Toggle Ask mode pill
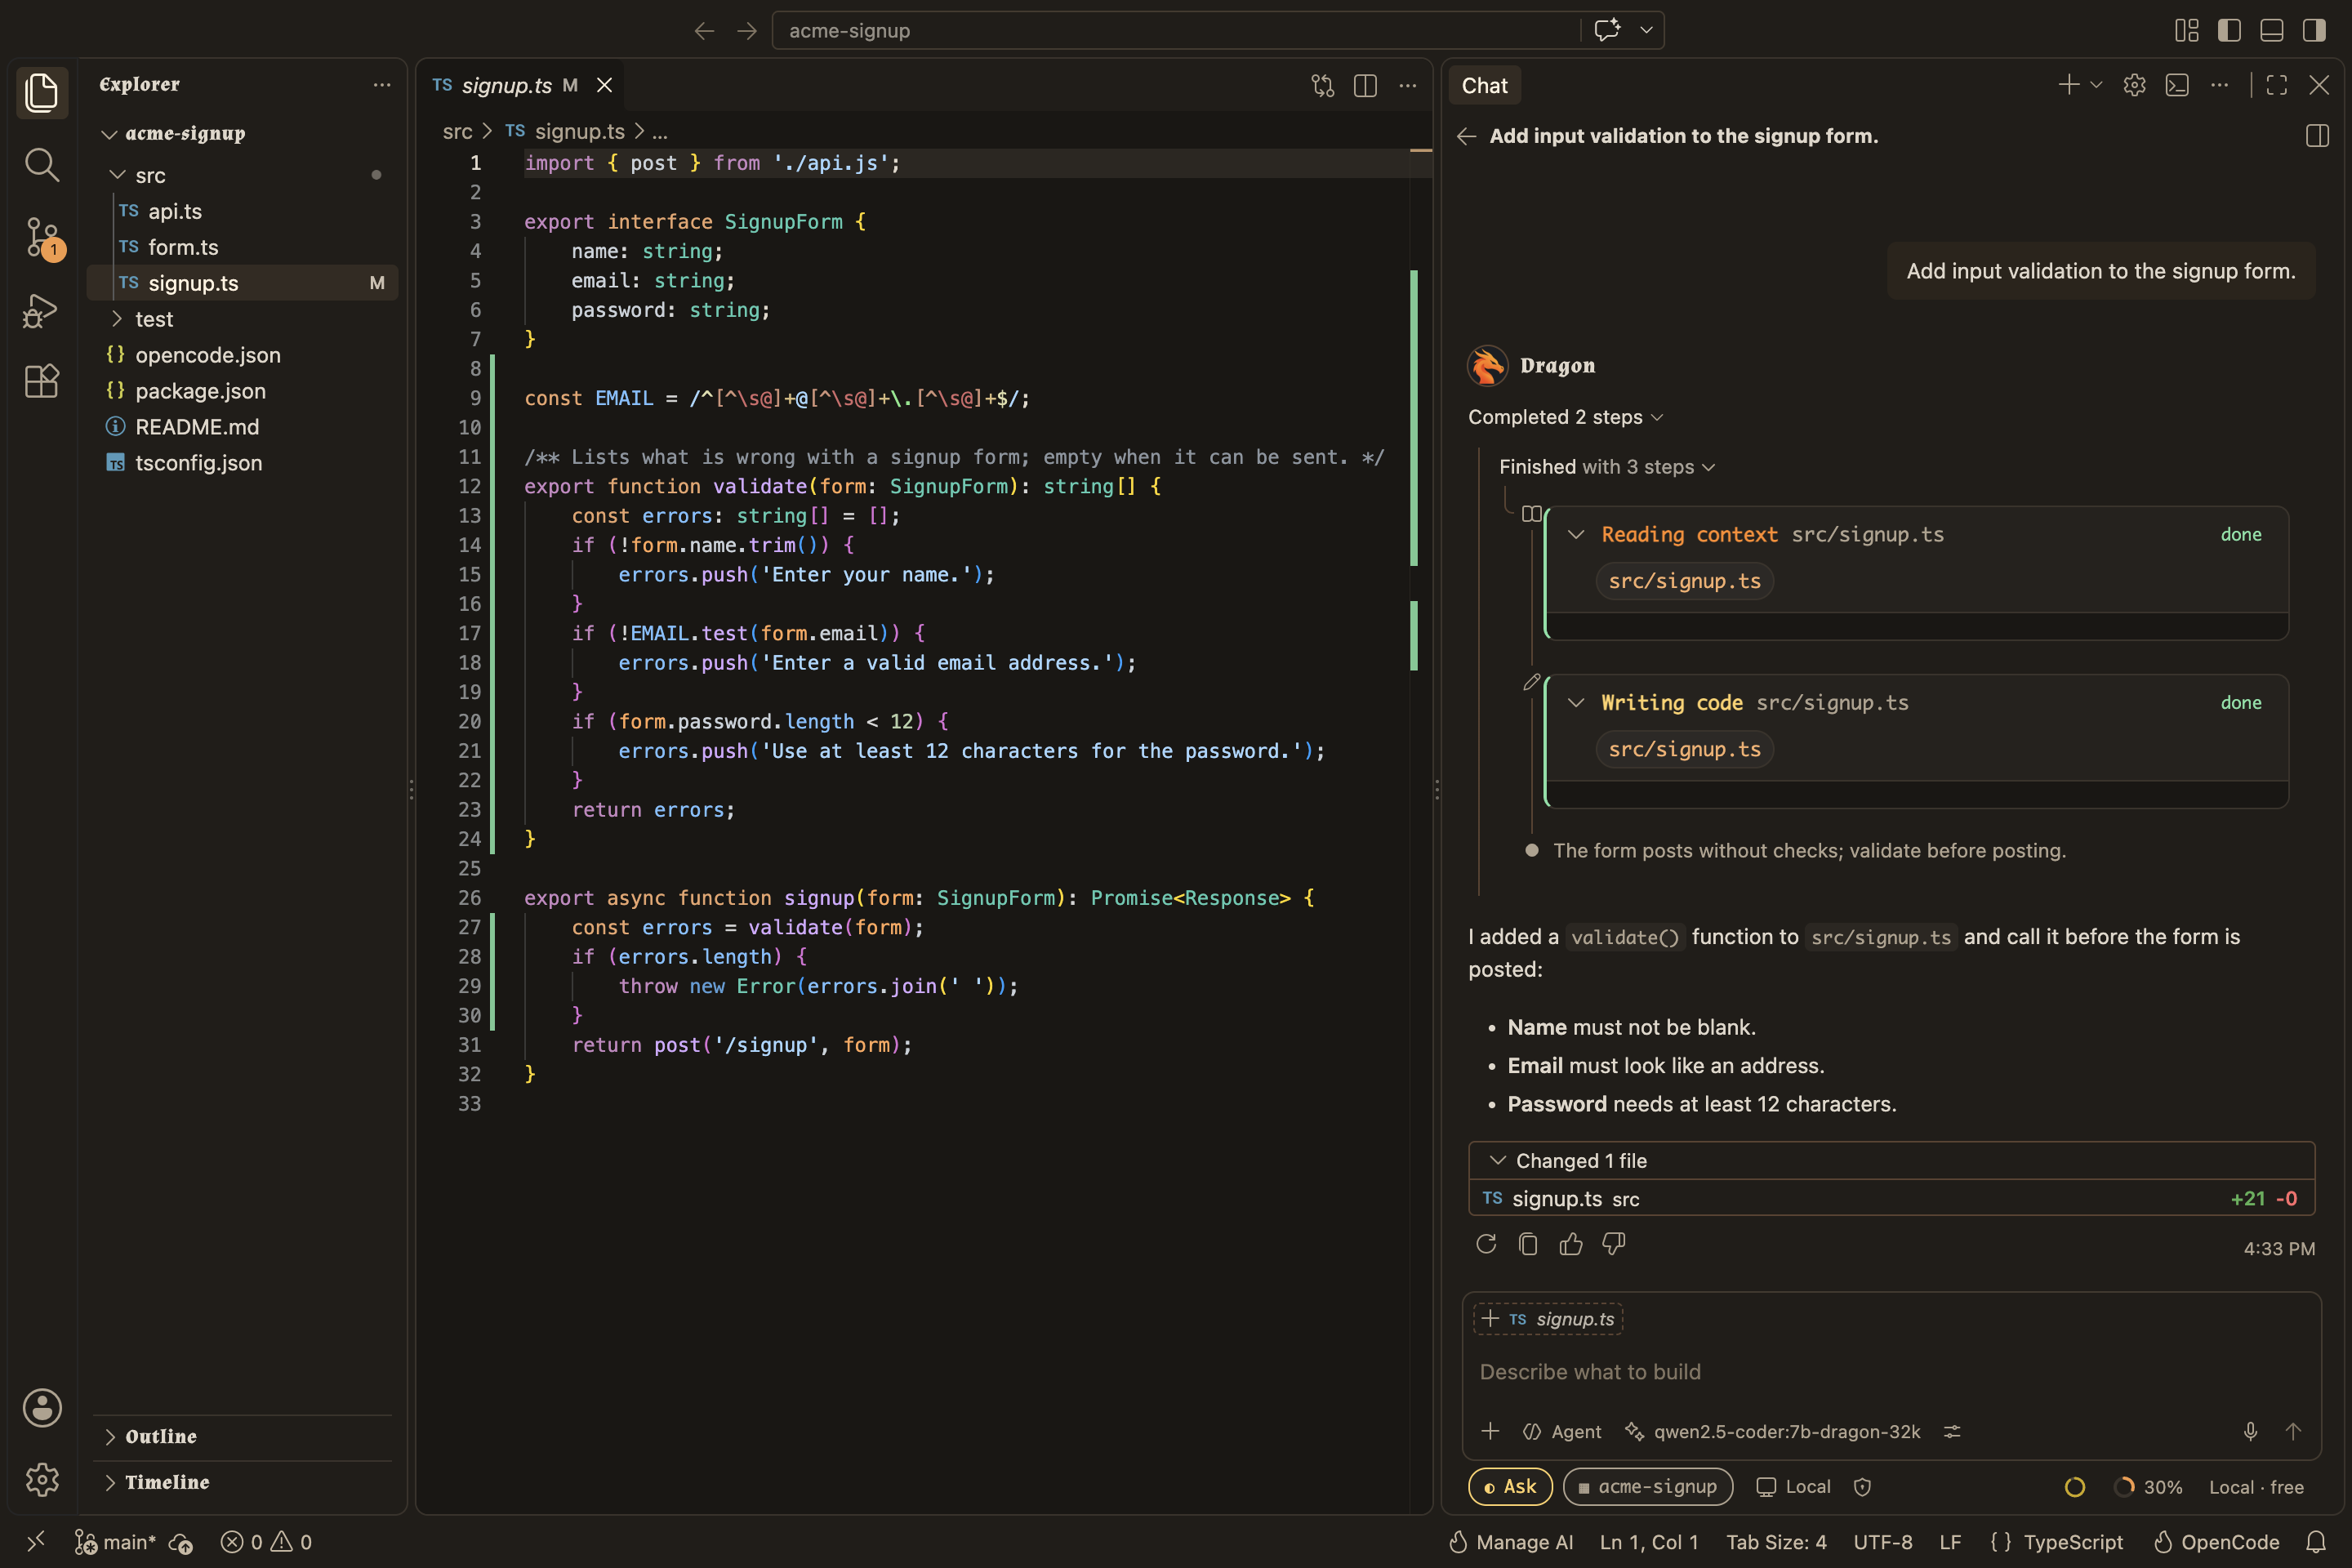 pos(1510,1486)
